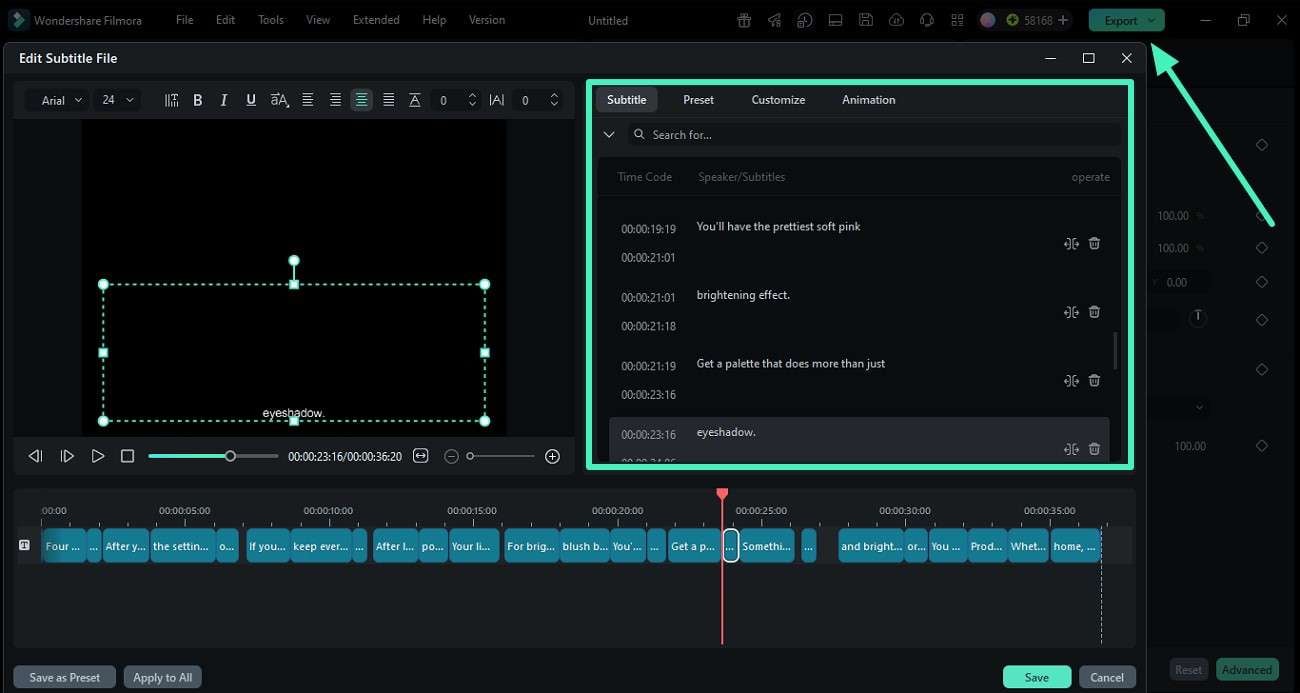
Task: Click Save as Preset button
Action: 64,677
